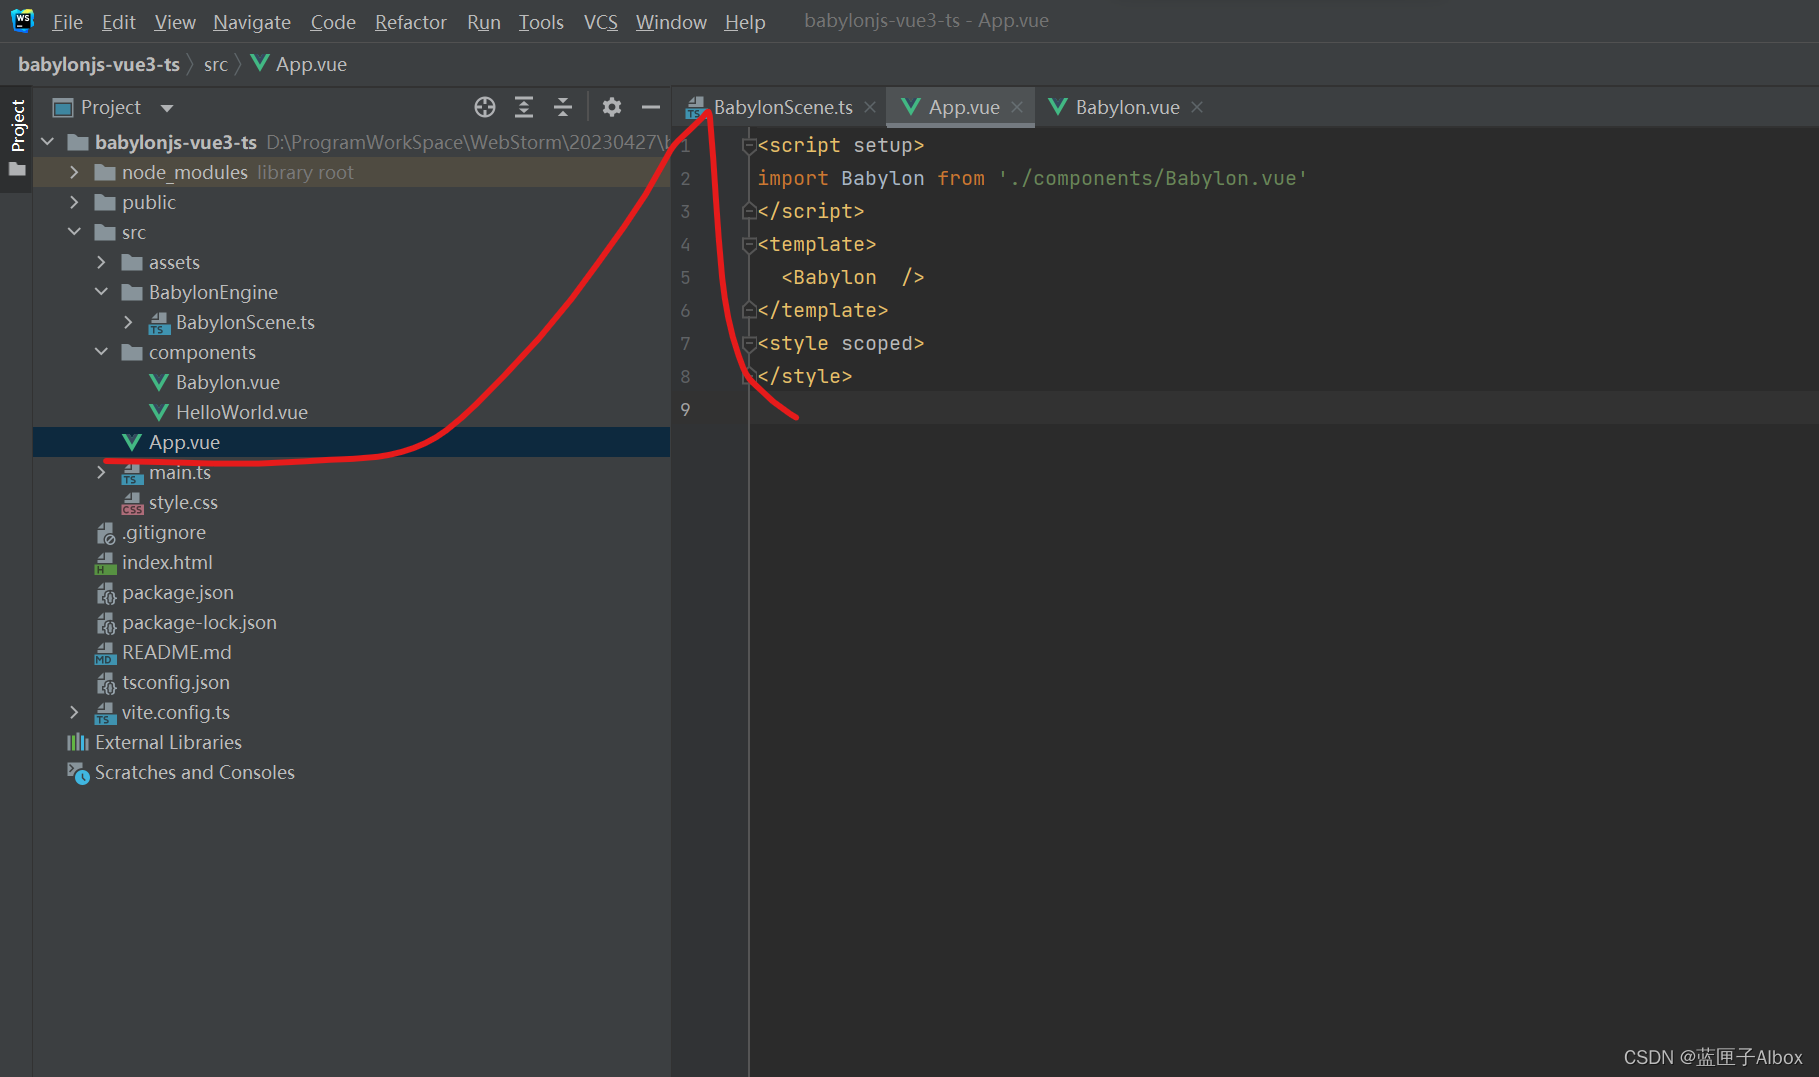Image resolution: width=1819 pixels, height=1077 pixels.
Task: Open the Code menu
Action: (333, 22)
